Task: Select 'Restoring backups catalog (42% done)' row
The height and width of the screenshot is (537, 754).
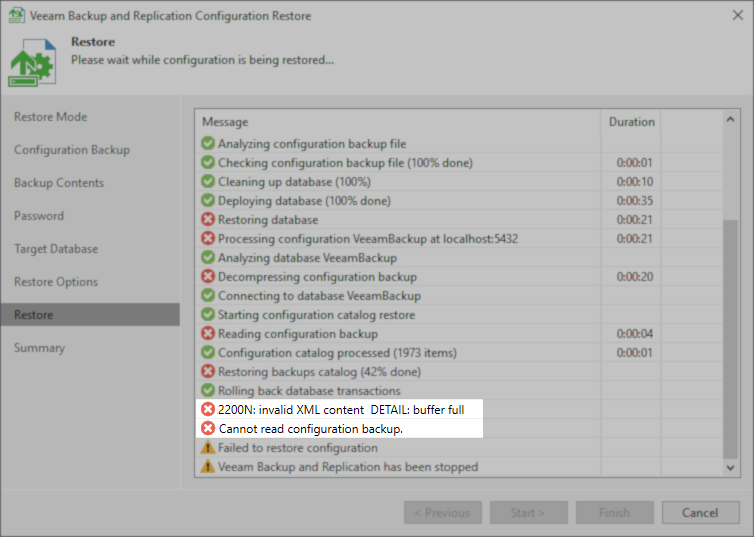Action: click(319, 372)
